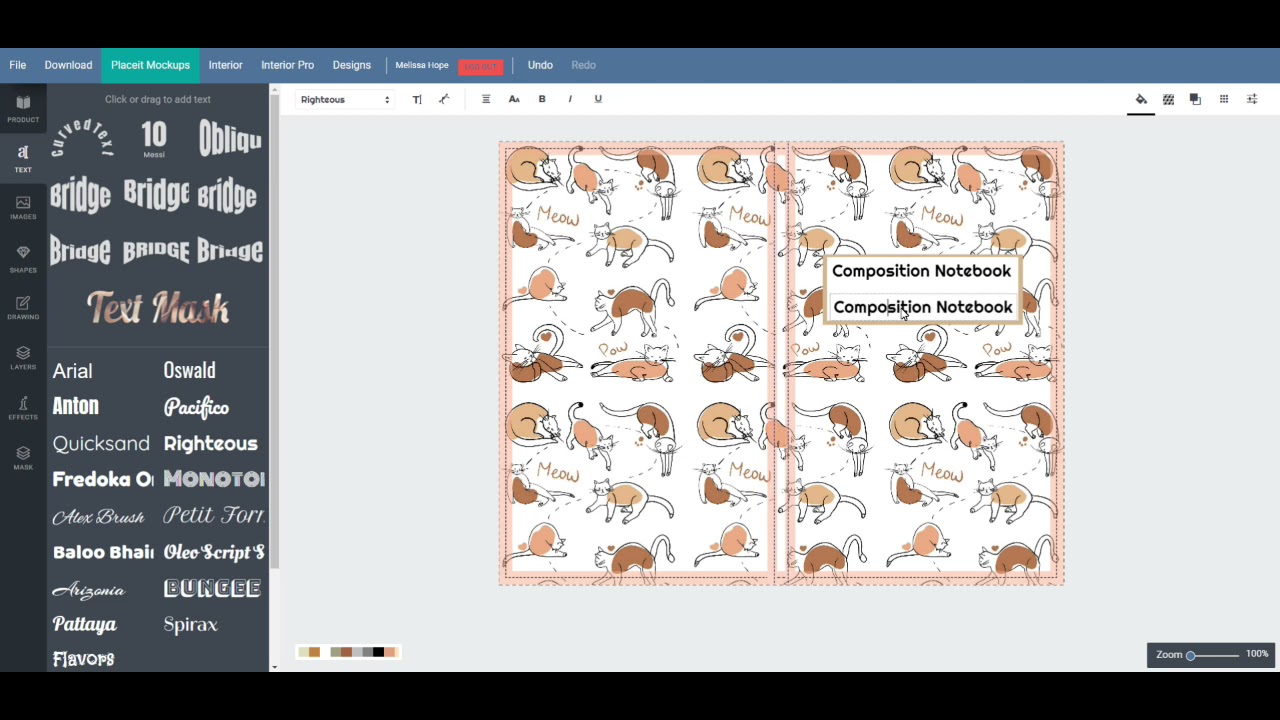Viewport: 1280px width, 720px height.
Task: Open the Effects panel
Action: pos(23,408)
